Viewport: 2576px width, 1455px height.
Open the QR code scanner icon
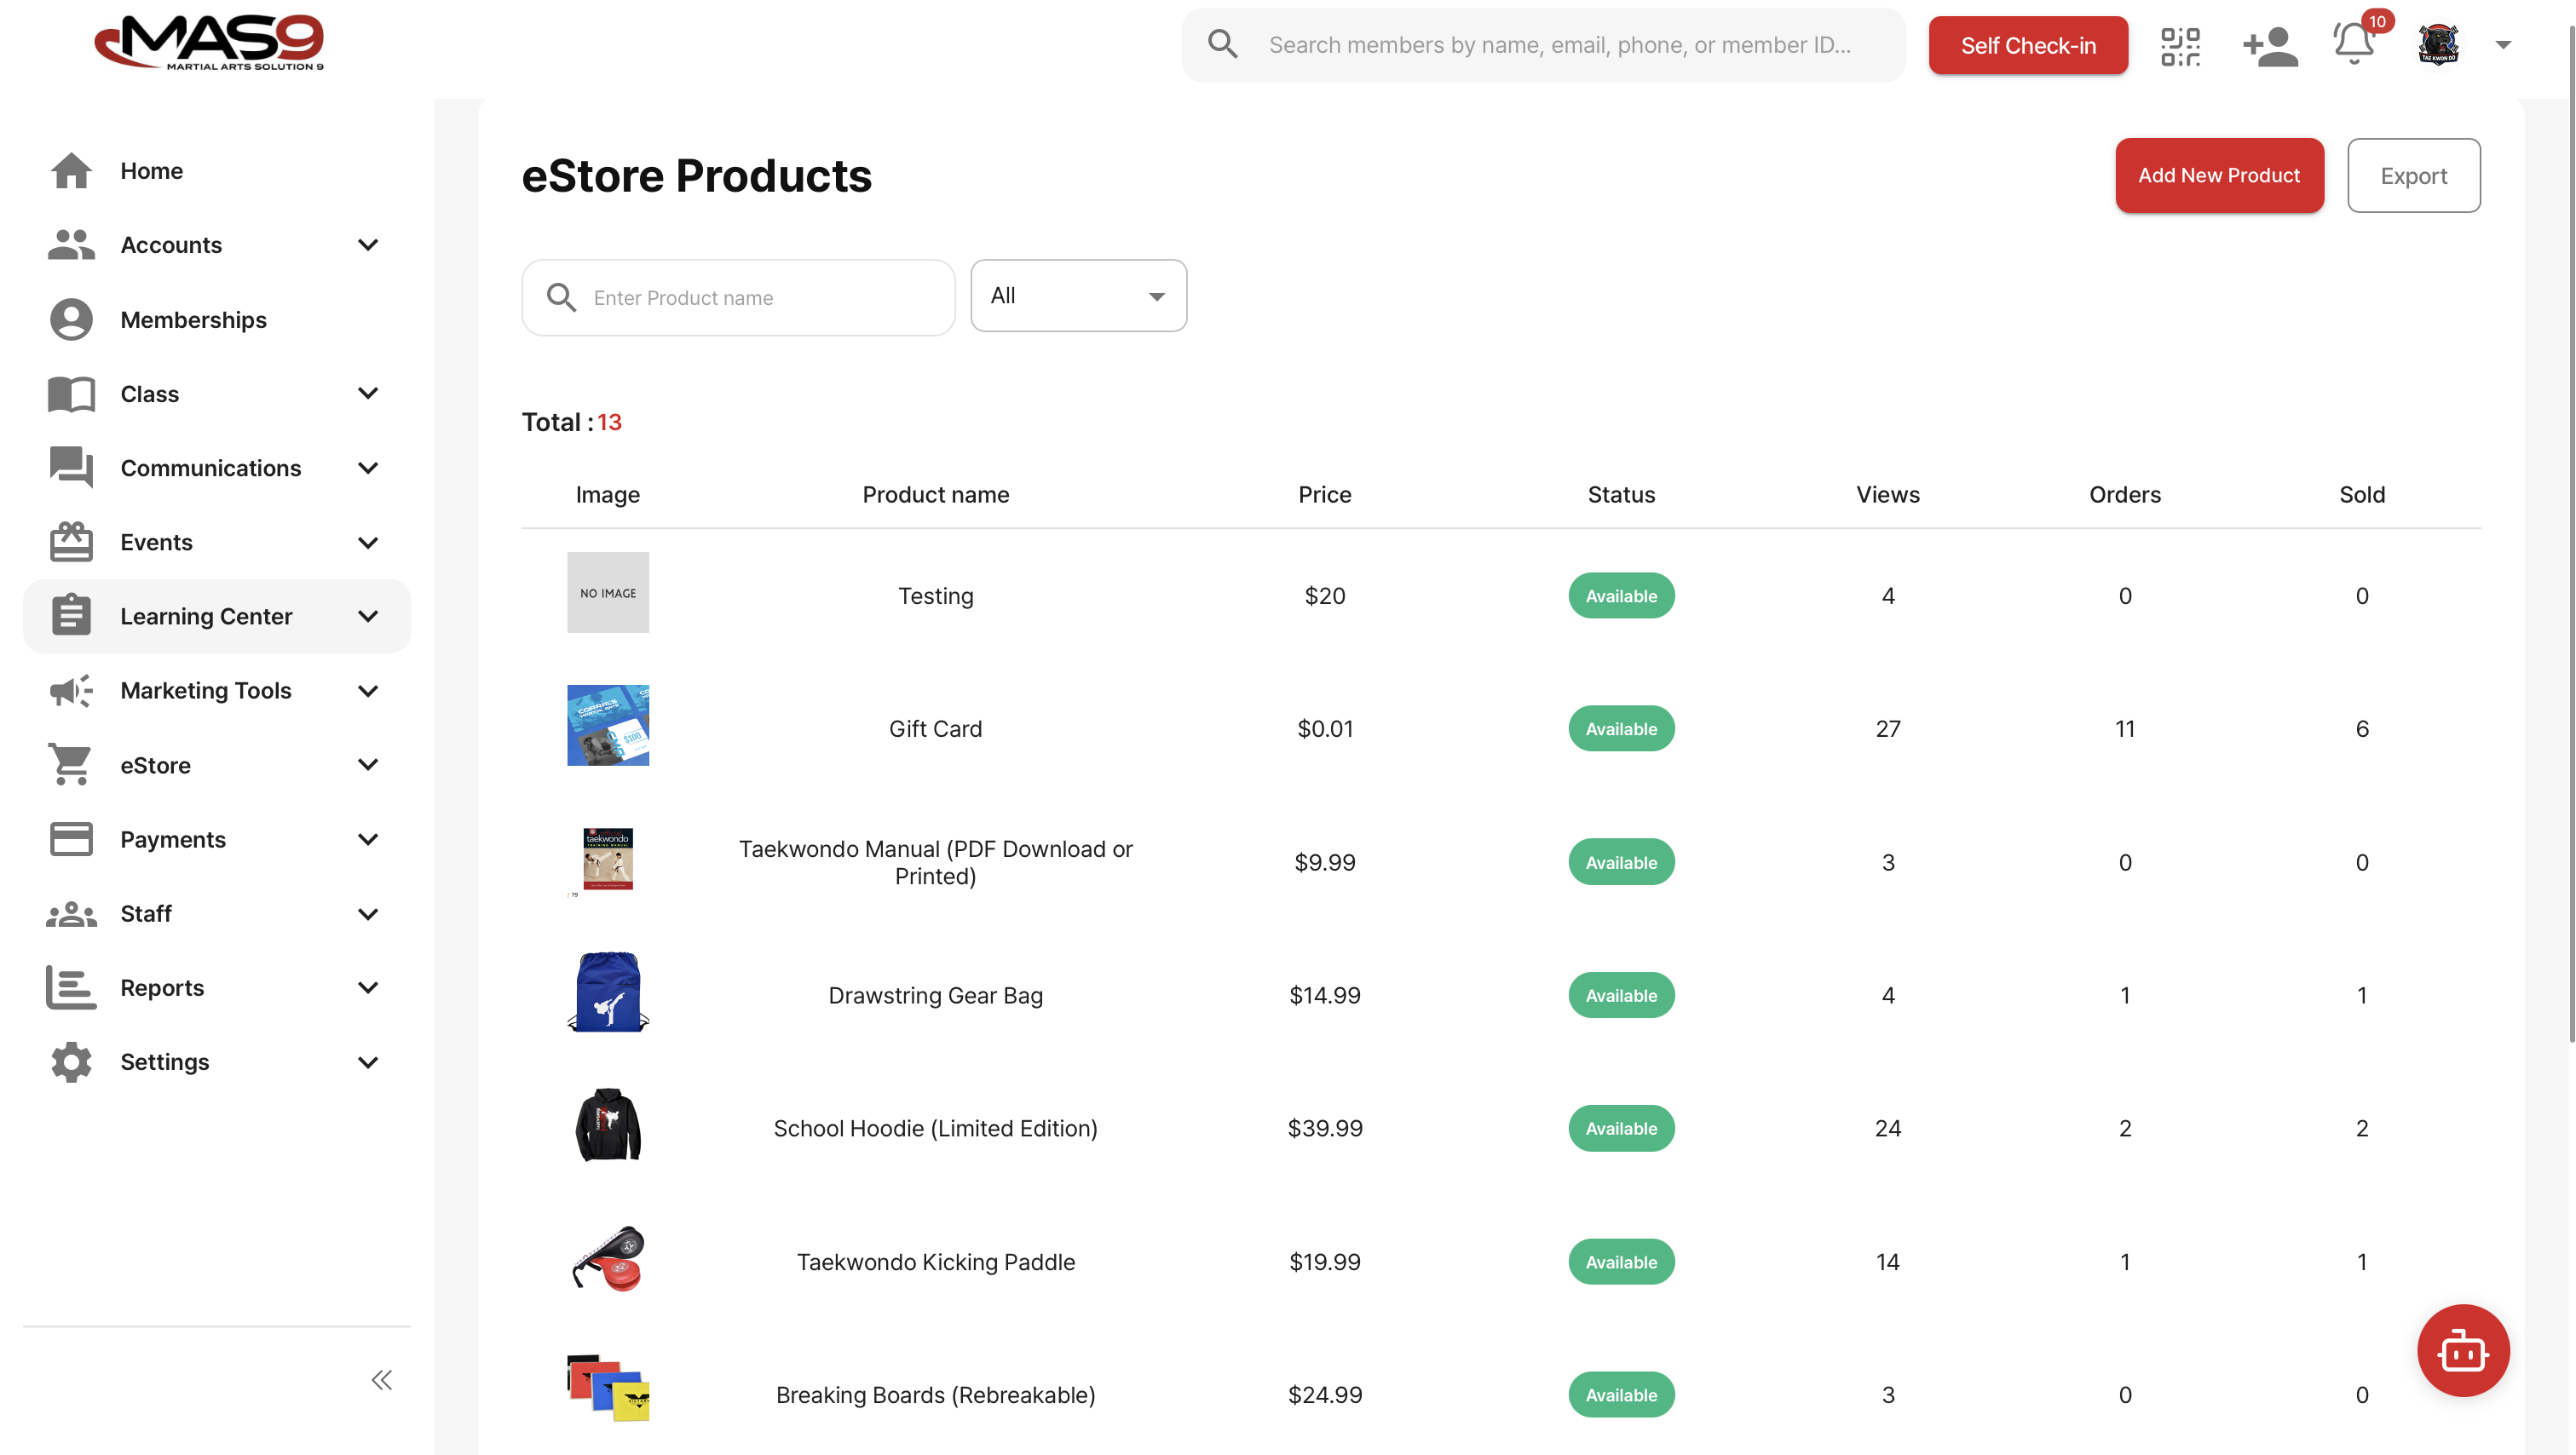point(2181,45)
